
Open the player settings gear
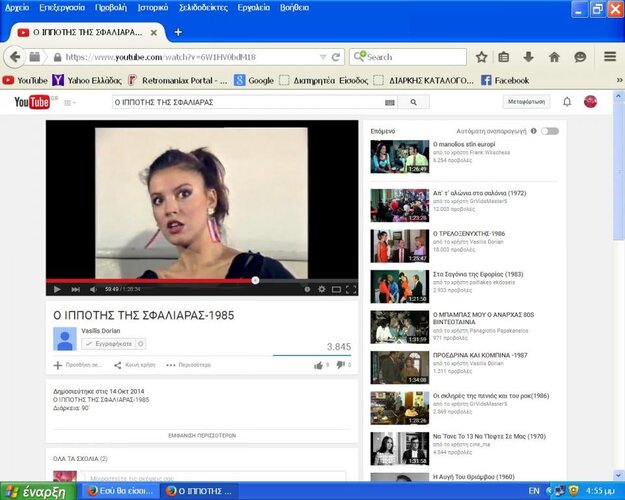pyautogui.click(x=322, y=289)
